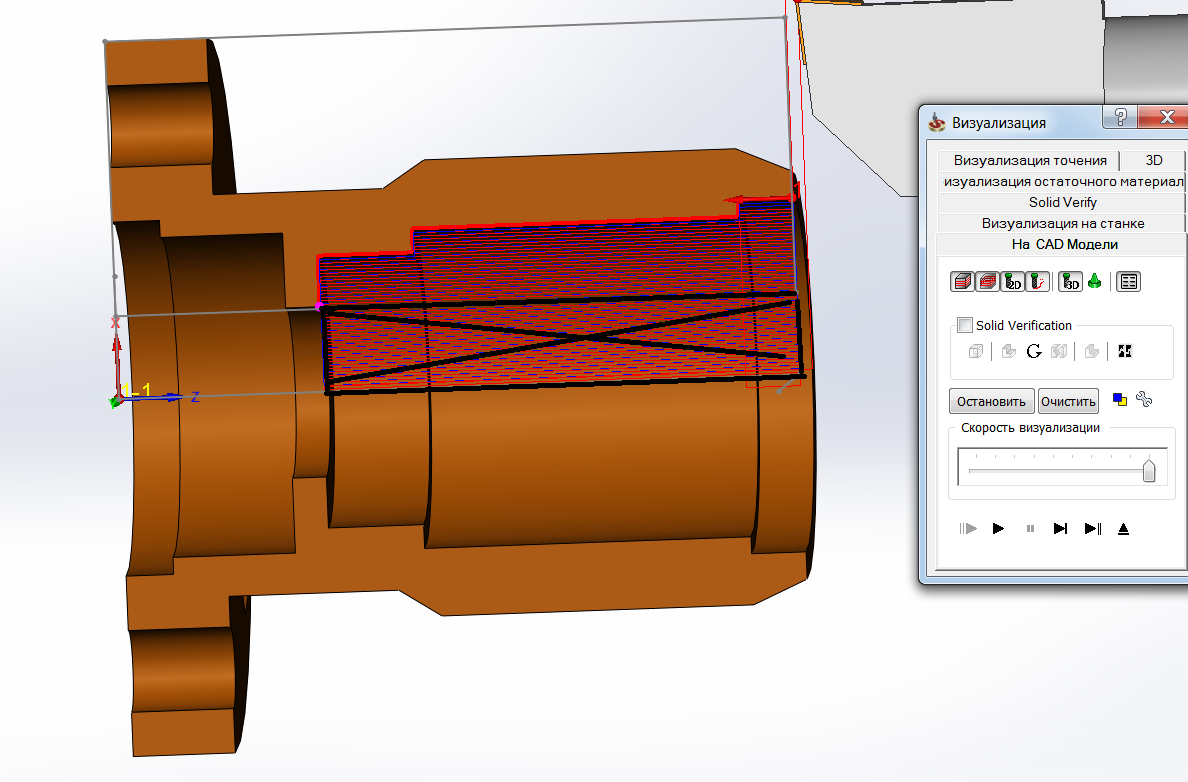Open the 3D visualization tab
Viewport: 1188px width, 782px height.
(1153, 161)
